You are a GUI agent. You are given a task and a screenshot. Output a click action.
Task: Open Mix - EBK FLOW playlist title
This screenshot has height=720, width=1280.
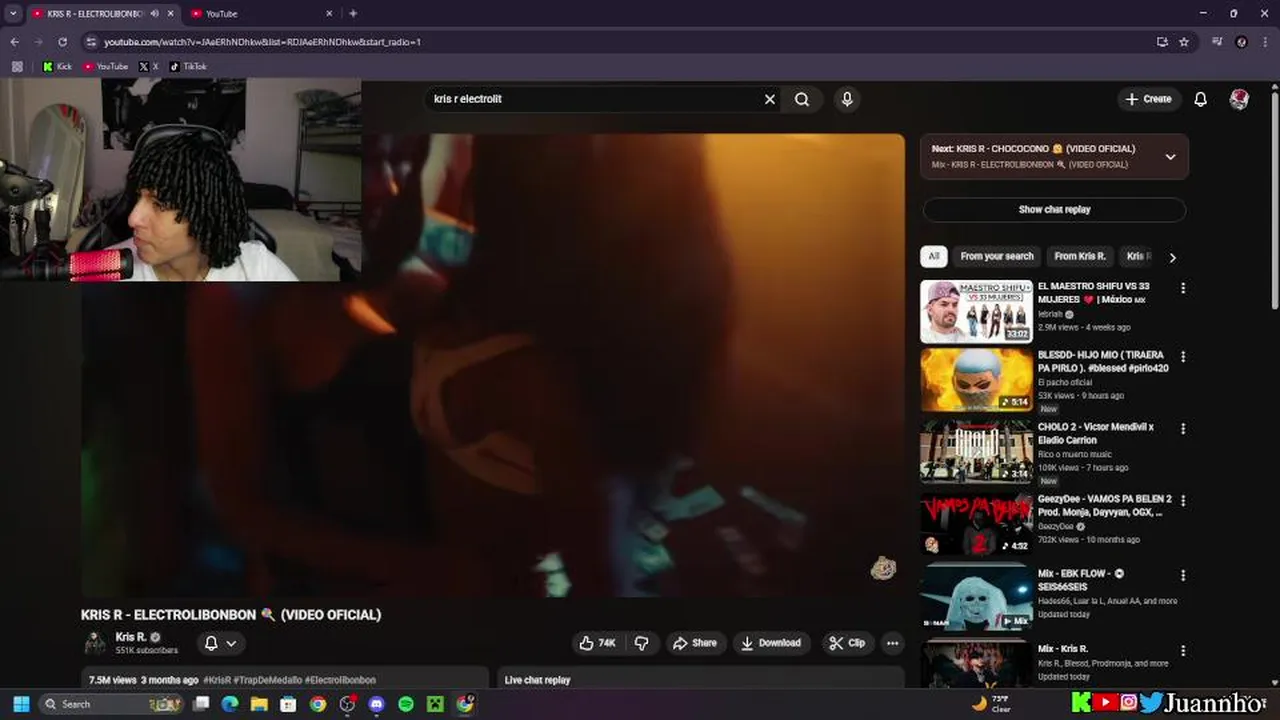(x=1081, y=580)
